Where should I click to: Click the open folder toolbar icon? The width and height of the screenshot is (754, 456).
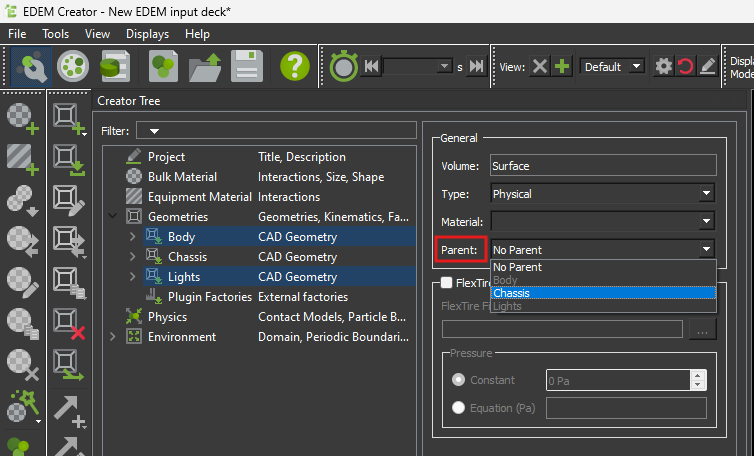point(205,66)
